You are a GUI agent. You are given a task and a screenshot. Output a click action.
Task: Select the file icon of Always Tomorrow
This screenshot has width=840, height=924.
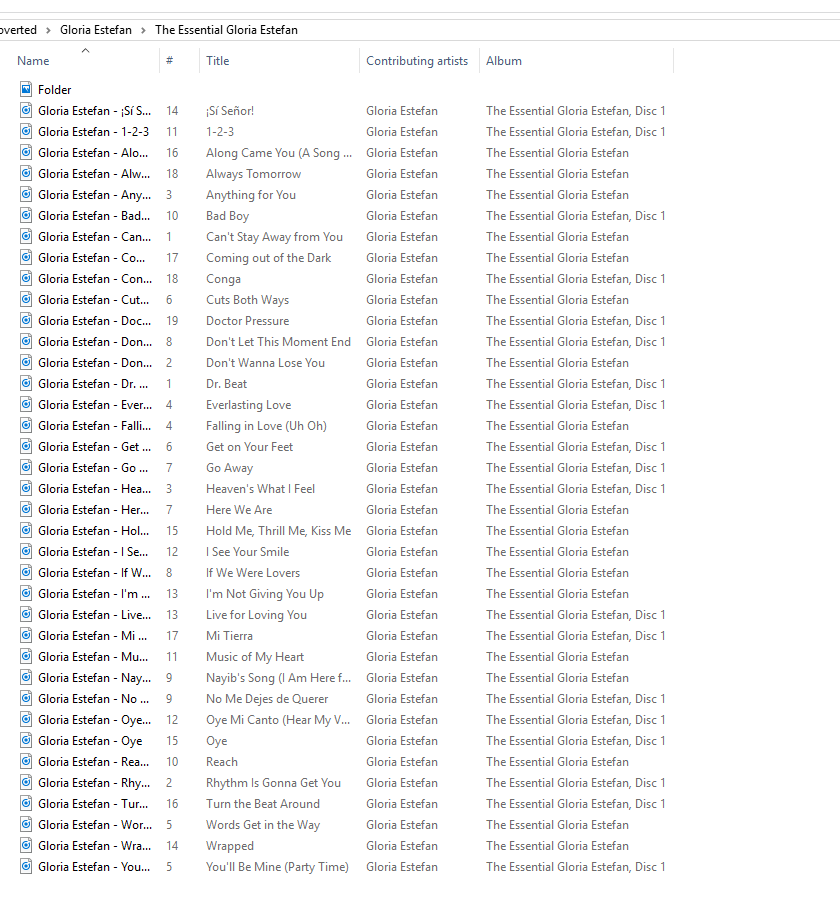pos(26,174)
